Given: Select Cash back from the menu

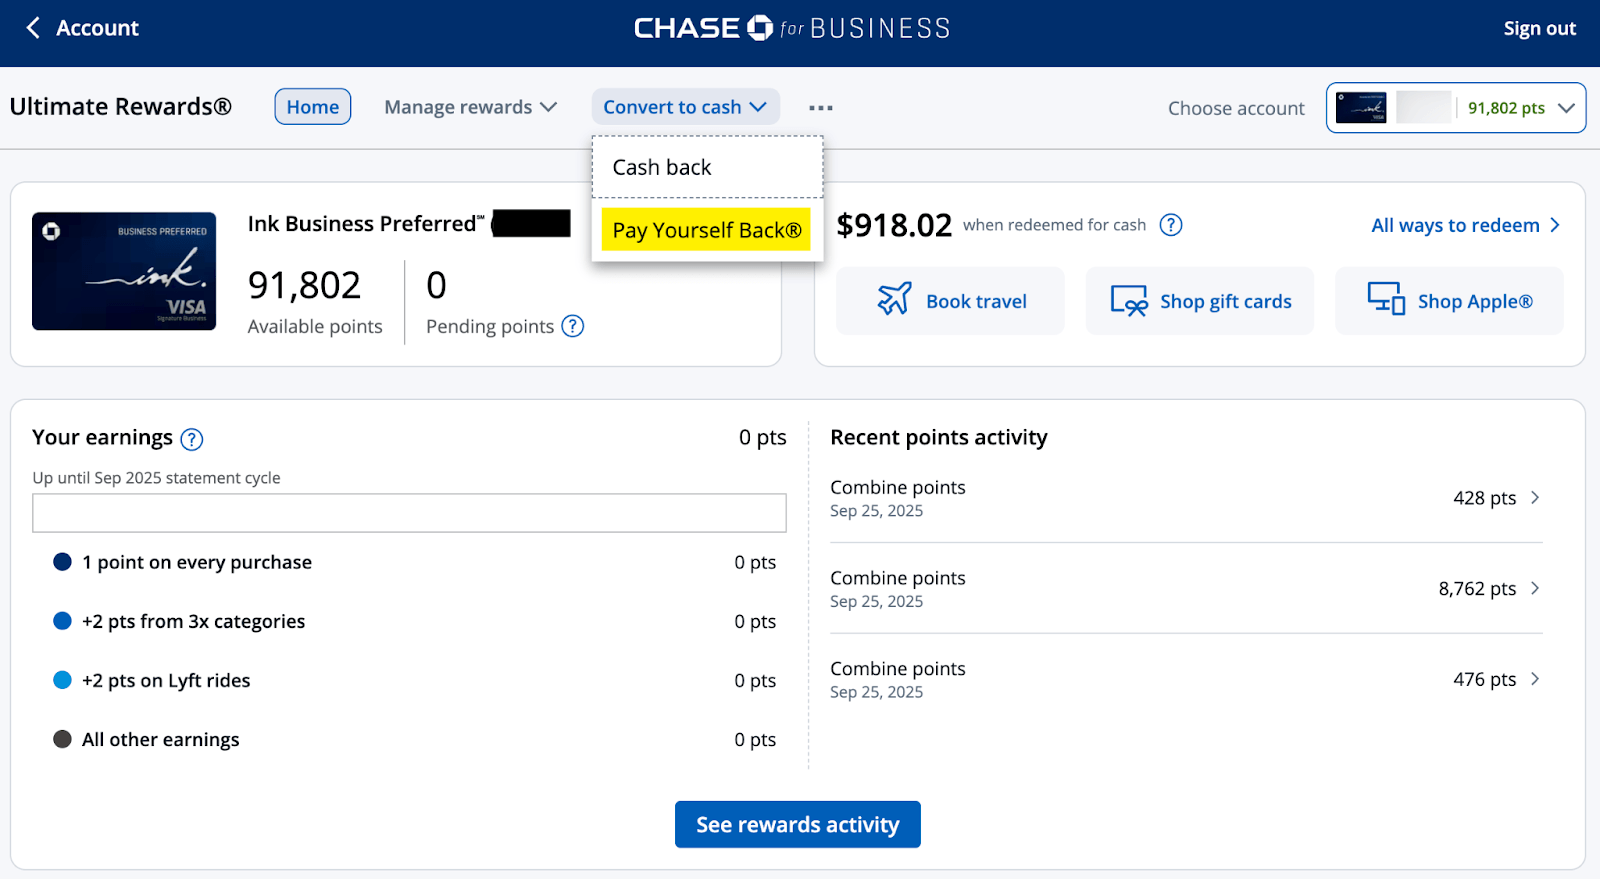Looking at the screenshot, I should [662, 168].
